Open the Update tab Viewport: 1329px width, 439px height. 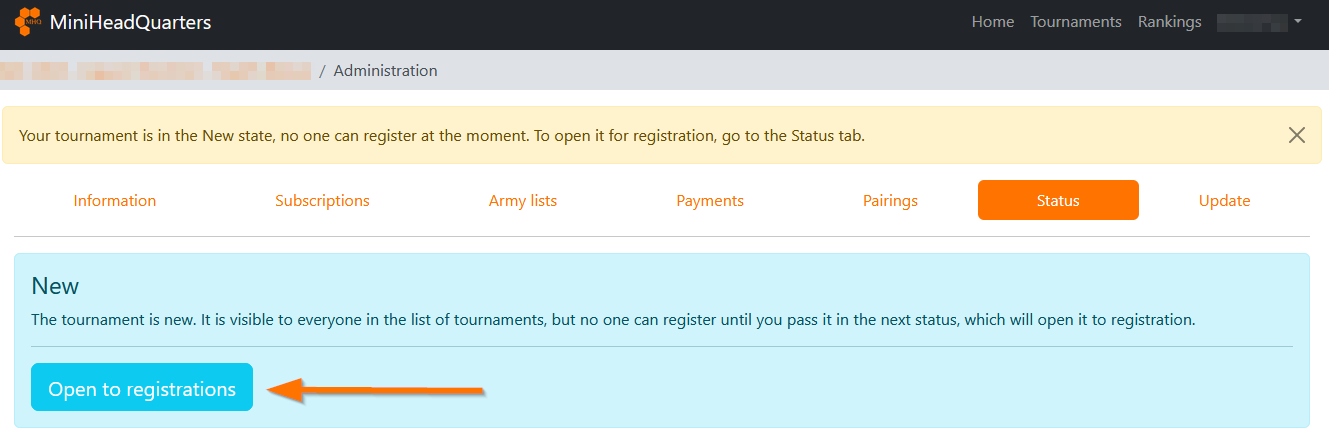point(1224,200)
